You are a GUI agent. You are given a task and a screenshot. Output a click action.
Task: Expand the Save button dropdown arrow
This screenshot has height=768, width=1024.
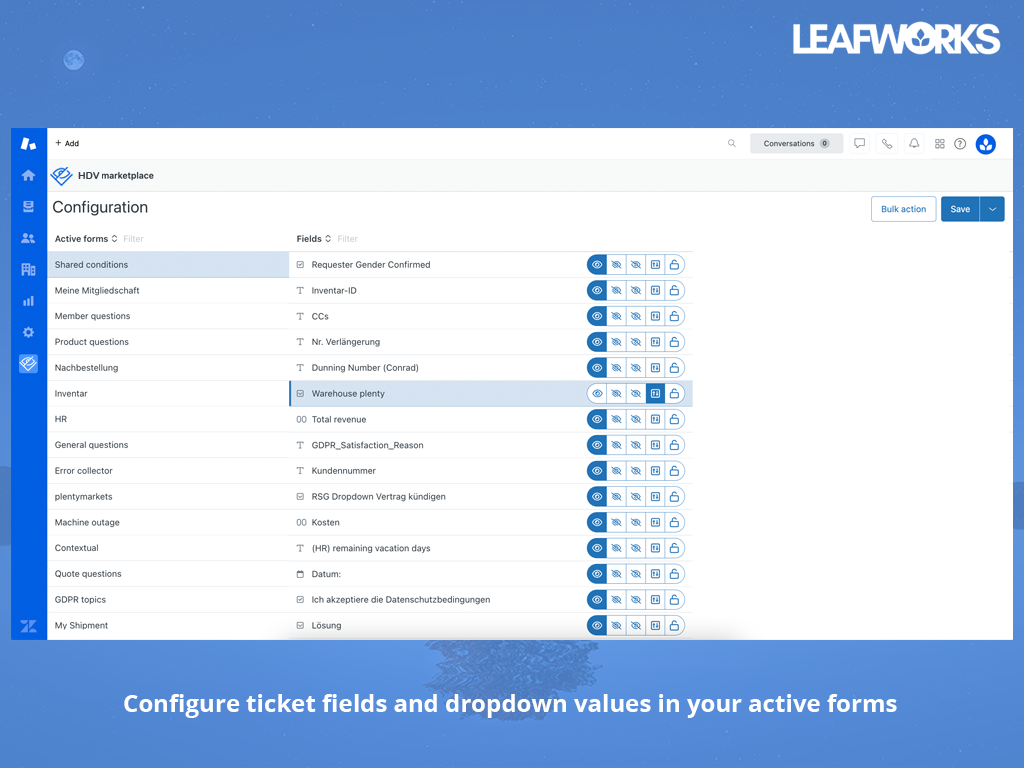pos(991,209)
